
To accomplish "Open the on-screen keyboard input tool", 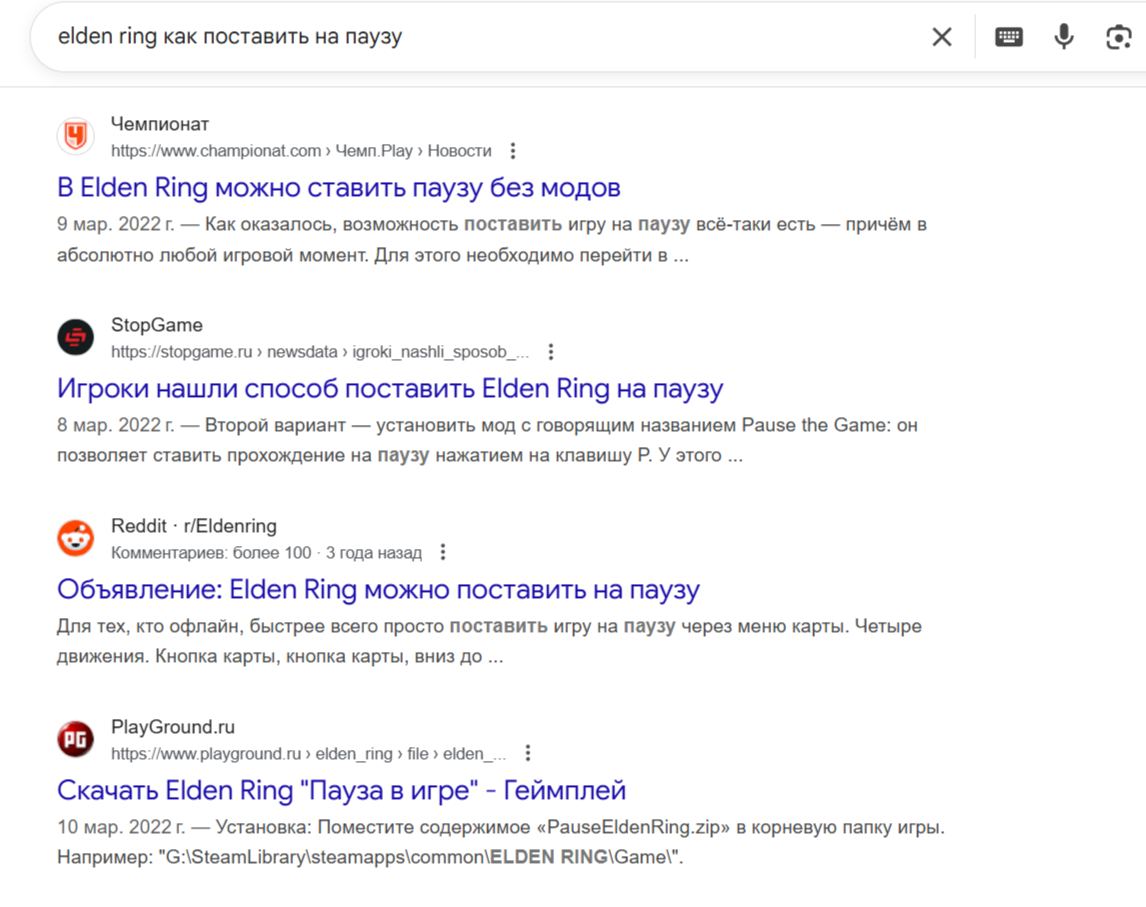I will click(x=1008, y=37).
